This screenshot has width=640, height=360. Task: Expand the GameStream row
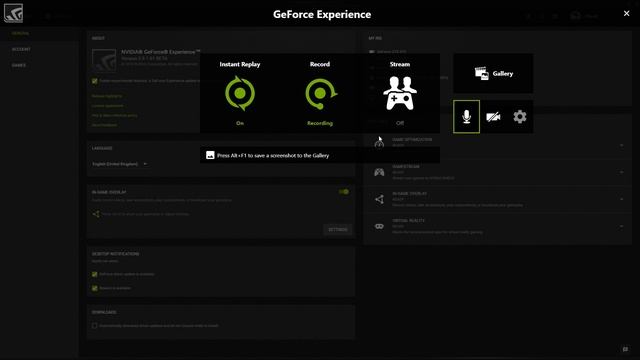point(622,172)
